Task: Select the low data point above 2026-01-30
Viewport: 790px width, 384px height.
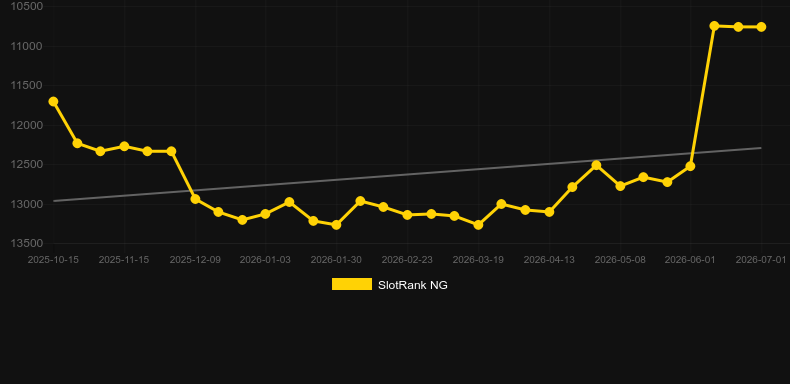Action: coord(336,225)
